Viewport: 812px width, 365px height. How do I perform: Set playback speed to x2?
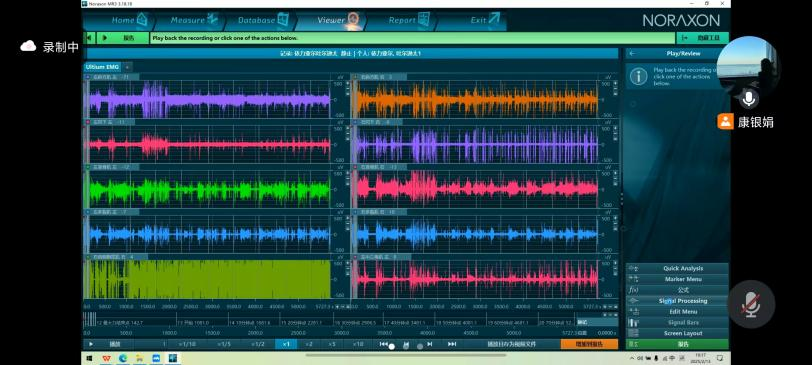click(x=309, y=344)
